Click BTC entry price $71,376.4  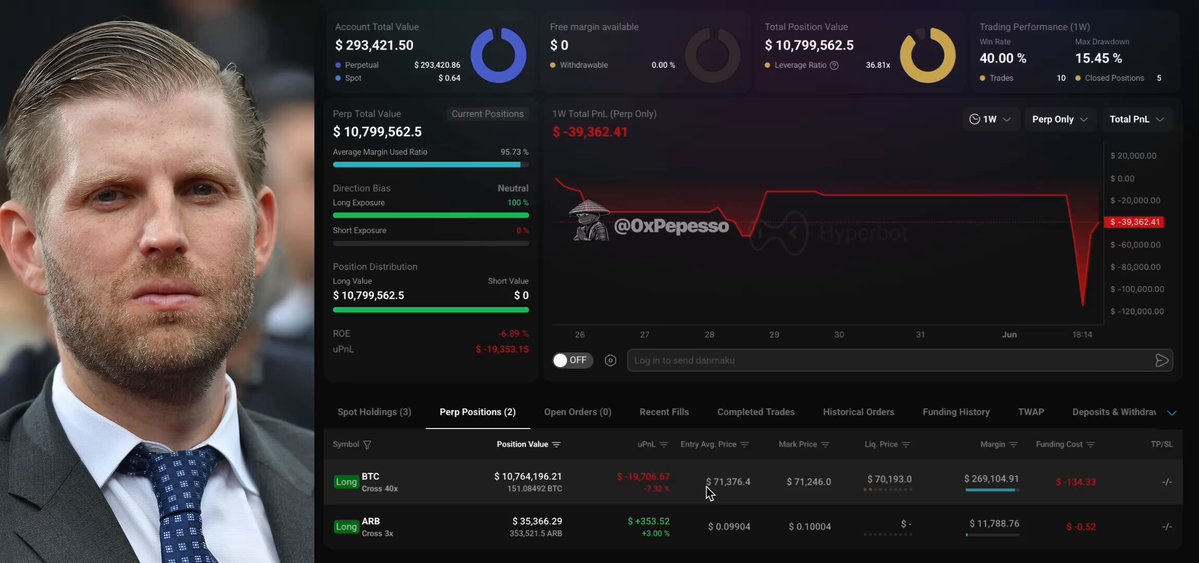(x=728, y=482)
